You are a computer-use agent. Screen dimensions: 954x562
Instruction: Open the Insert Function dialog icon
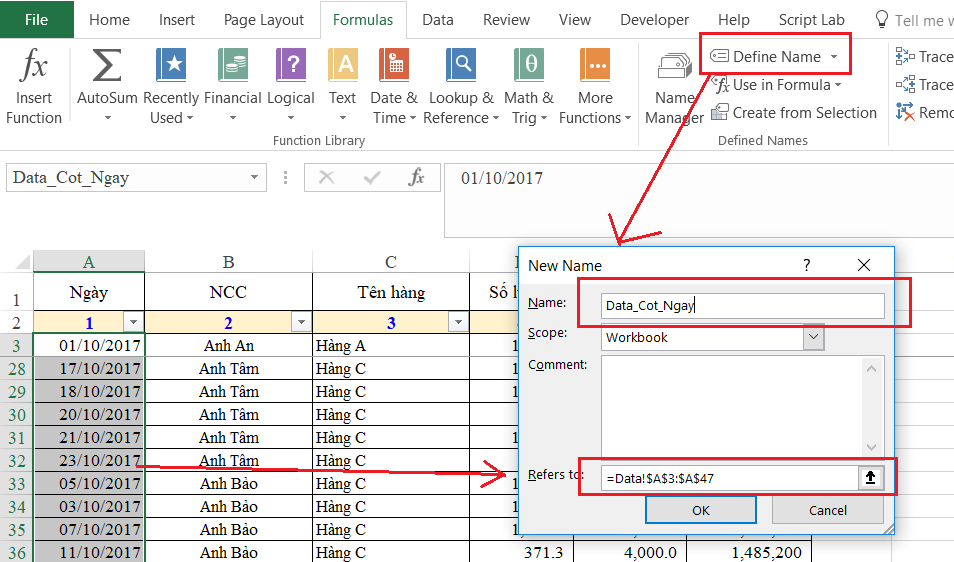[x=34, y=70]
